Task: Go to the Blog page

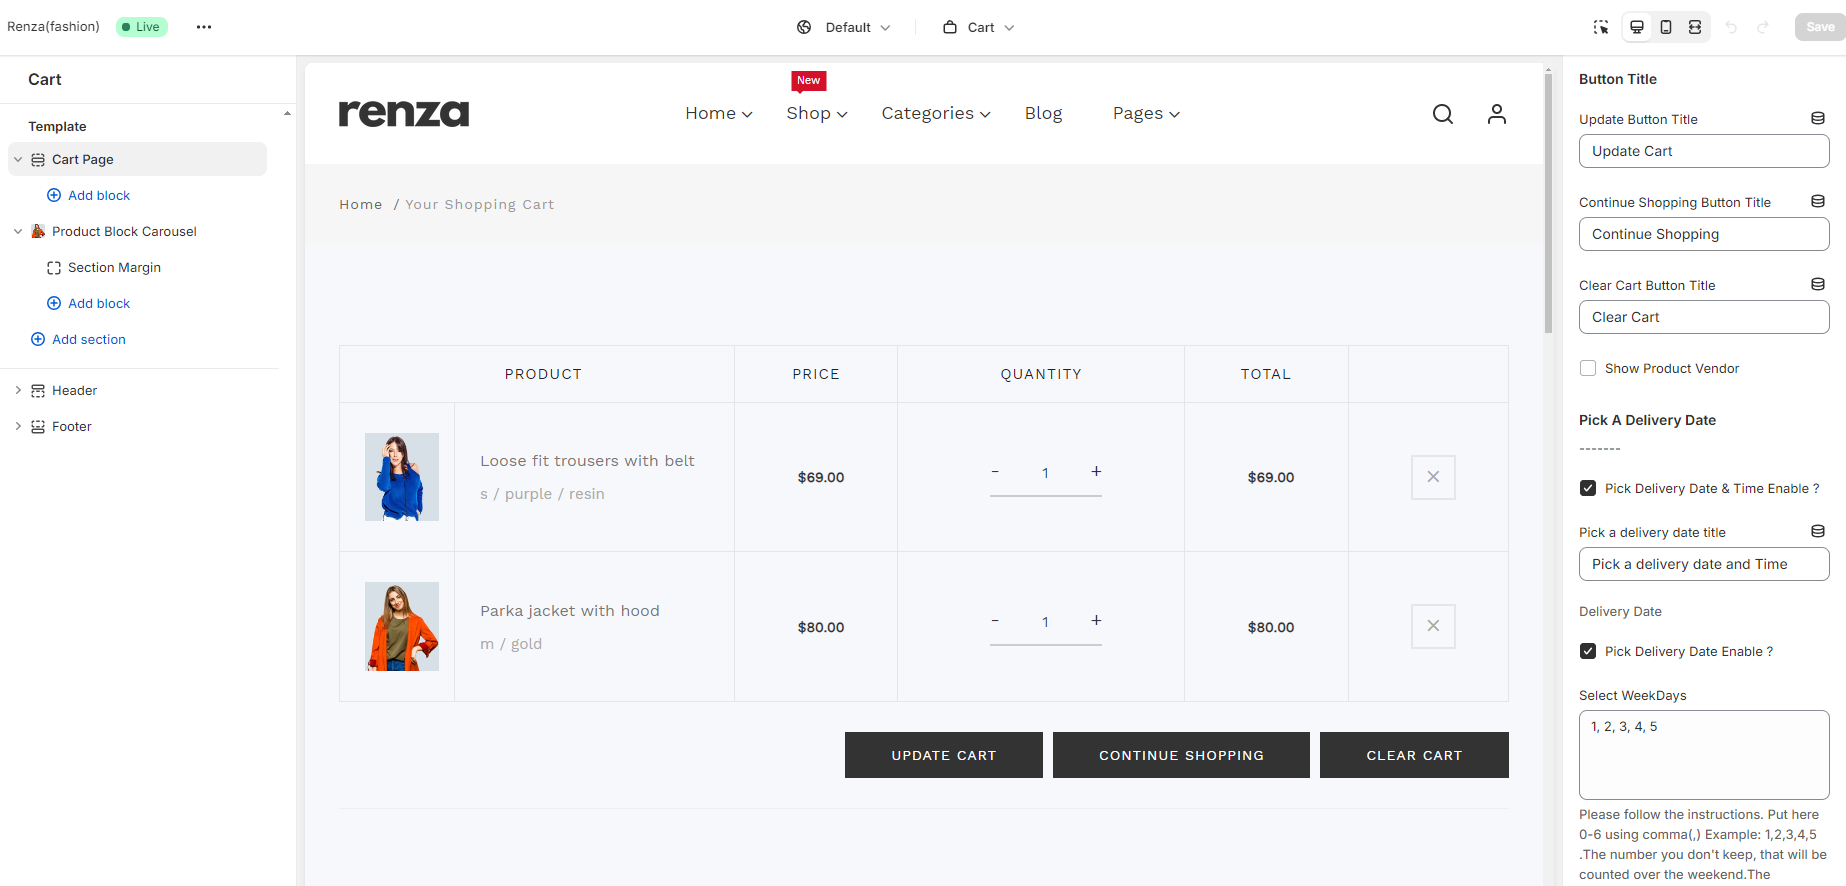Action: click(1043, 114)
